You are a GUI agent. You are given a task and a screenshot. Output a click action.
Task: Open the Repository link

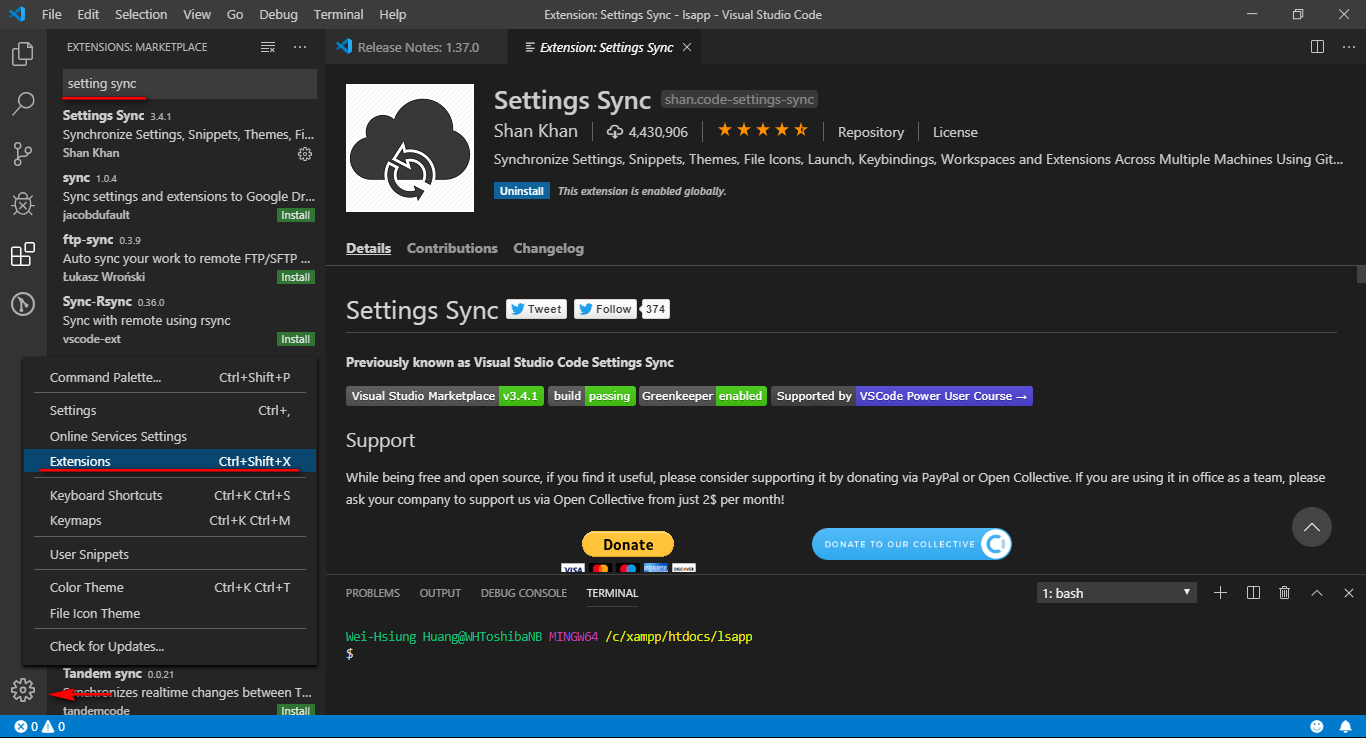870,131
